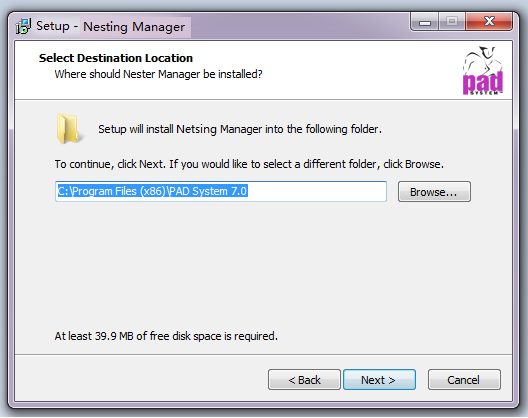Viewport: 528px width, 418px height.
Task: Click the yellow folder icon
Action: [x=68, y=129]
